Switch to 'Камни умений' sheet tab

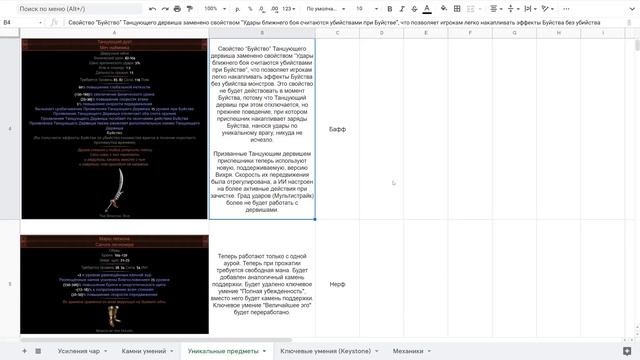pos(144,351)
